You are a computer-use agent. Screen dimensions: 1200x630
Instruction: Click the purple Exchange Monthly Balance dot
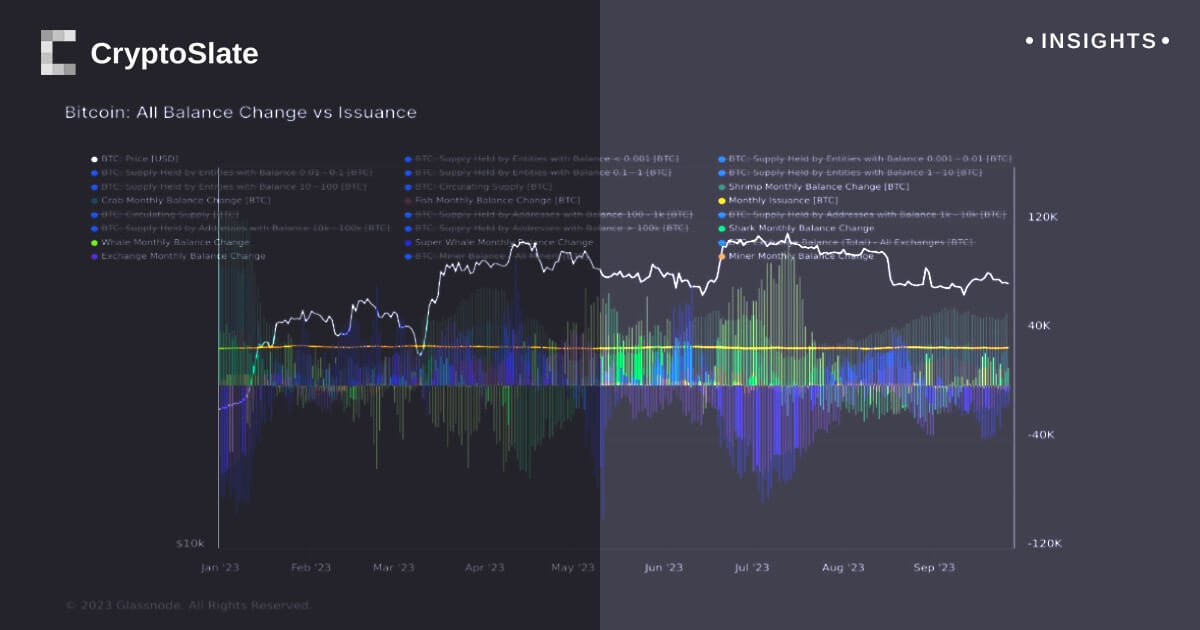coord(94,257)
